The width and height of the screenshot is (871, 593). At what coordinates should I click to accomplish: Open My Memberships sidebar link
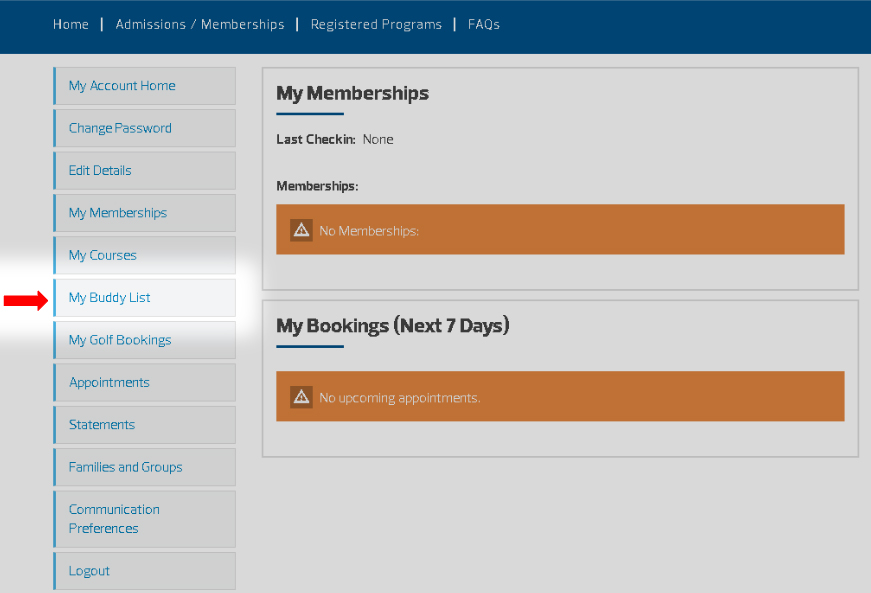pos(118,213)
